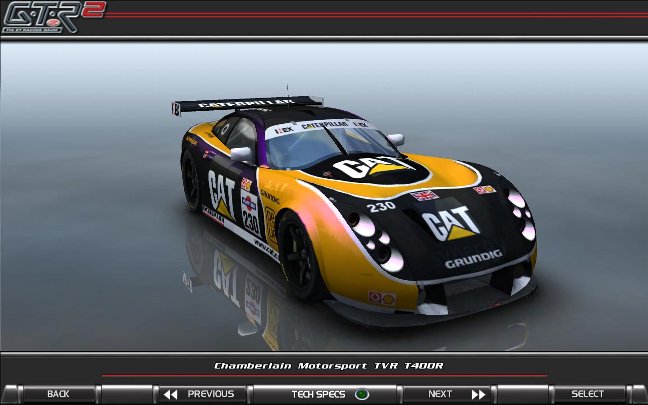Advance to the NEXT car
Viewport: 648px width, 405px height.
447,394
